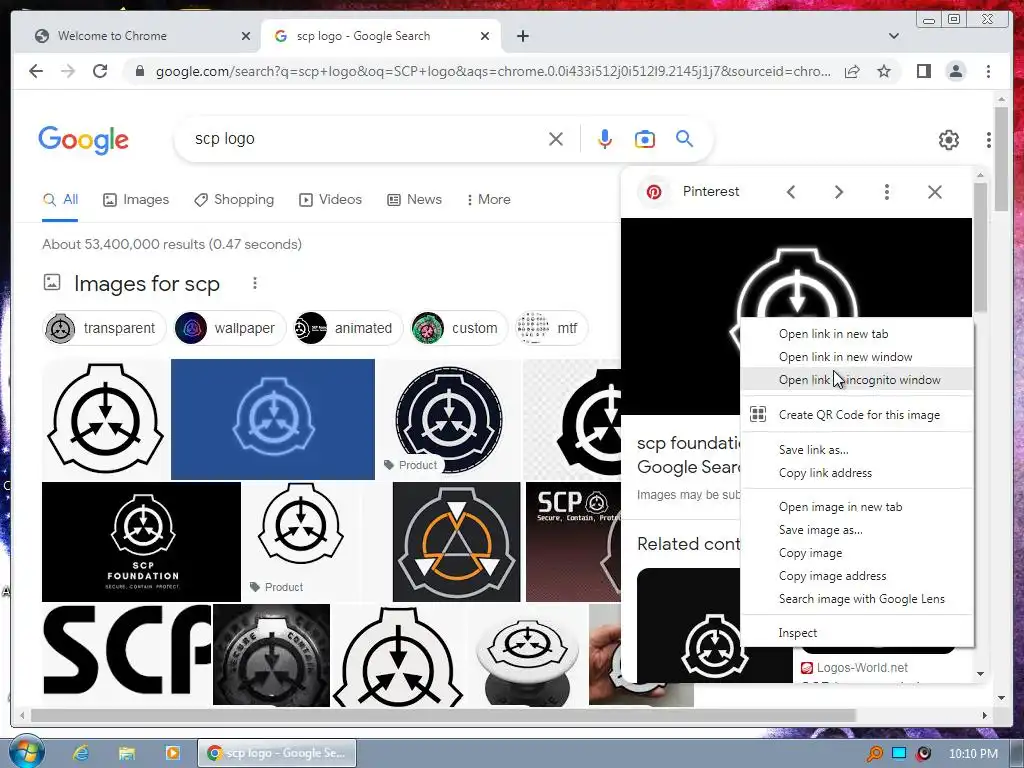Select the All results tab
This screenshot has width=1024, height=768.
(x=60, y=199)
